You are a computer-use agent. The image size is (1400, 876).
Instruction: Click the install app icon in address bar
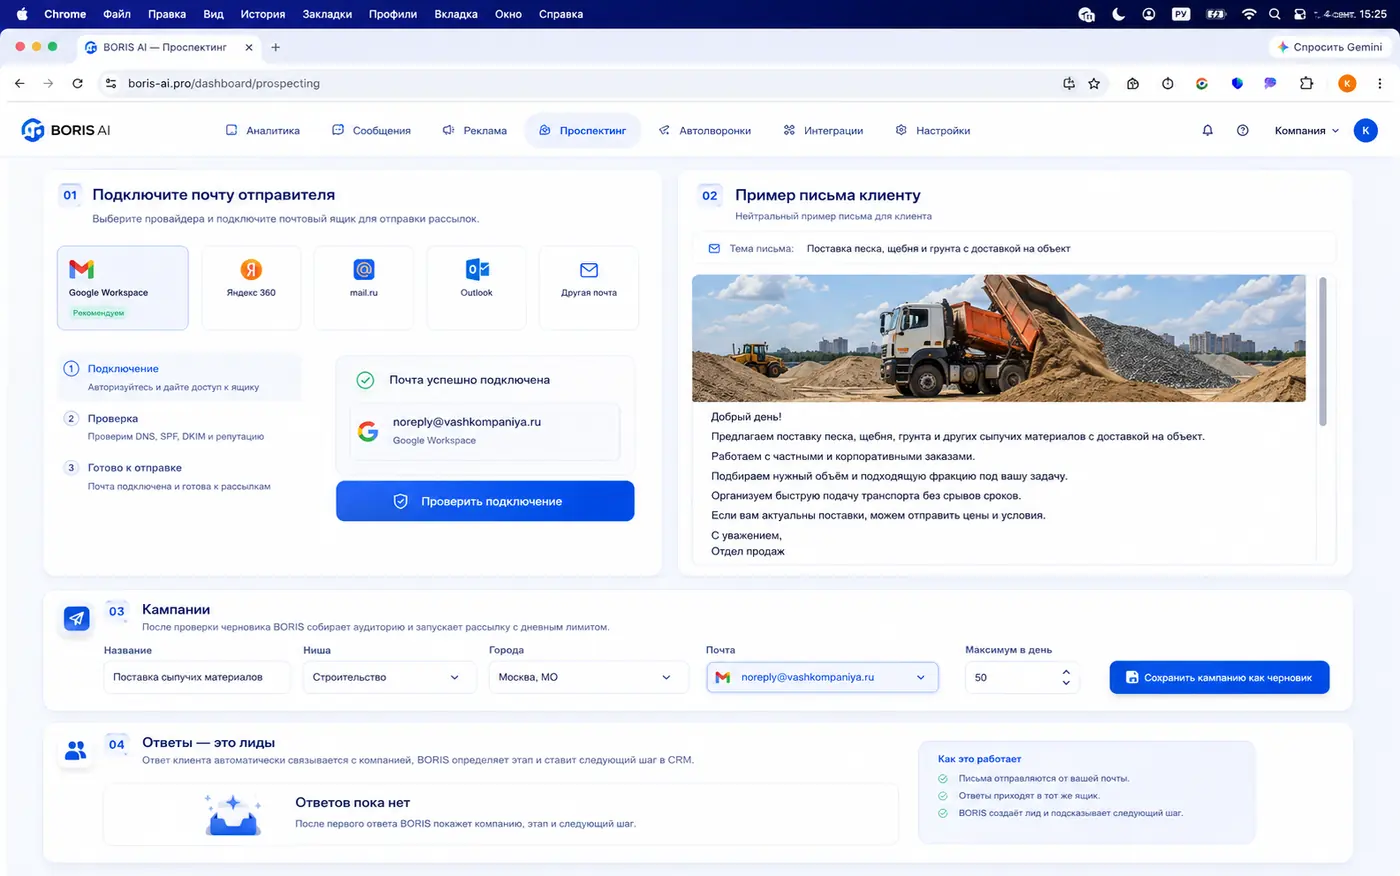click(1068, 84)
